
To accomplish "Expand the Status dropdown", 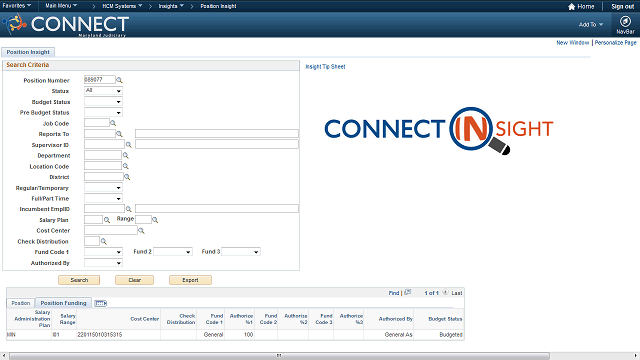I will point(103,91).
